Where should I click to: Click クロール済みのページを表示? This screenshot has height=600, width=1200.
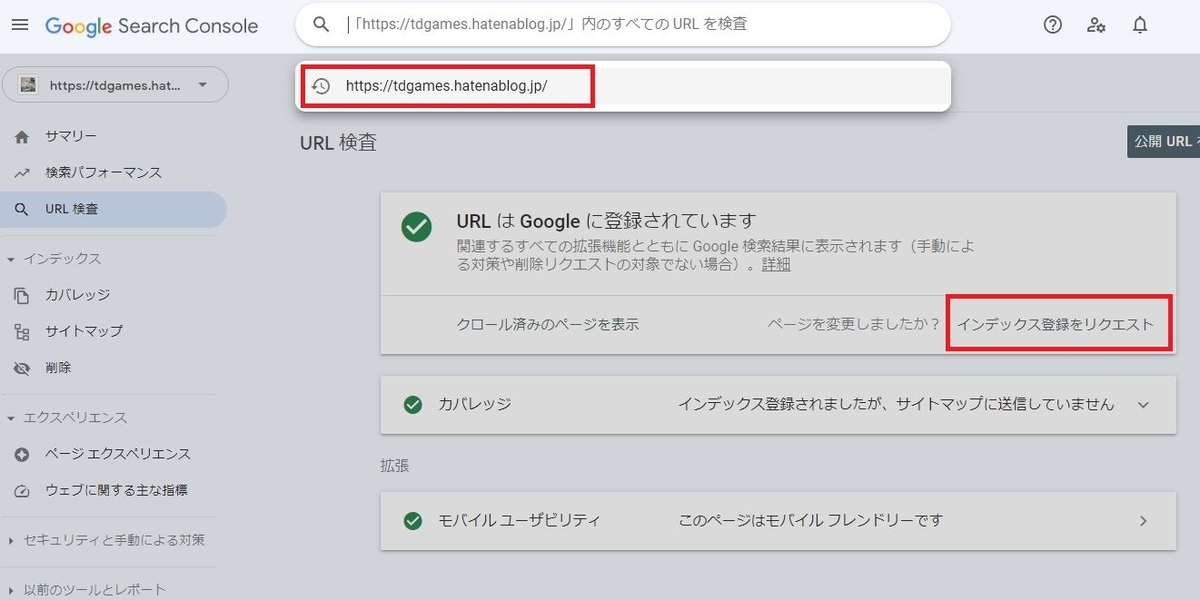tap(548, 324)
